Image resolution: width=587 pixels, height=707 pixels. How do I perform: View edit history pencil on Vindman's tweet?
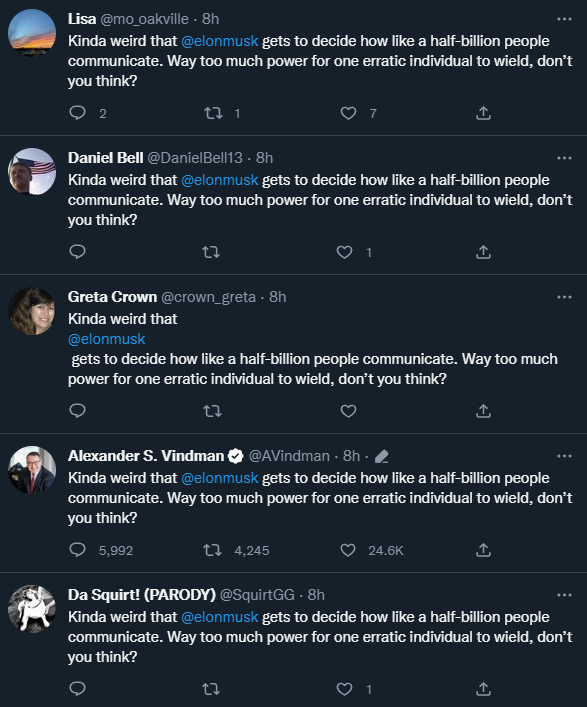(x=381, y=456)
